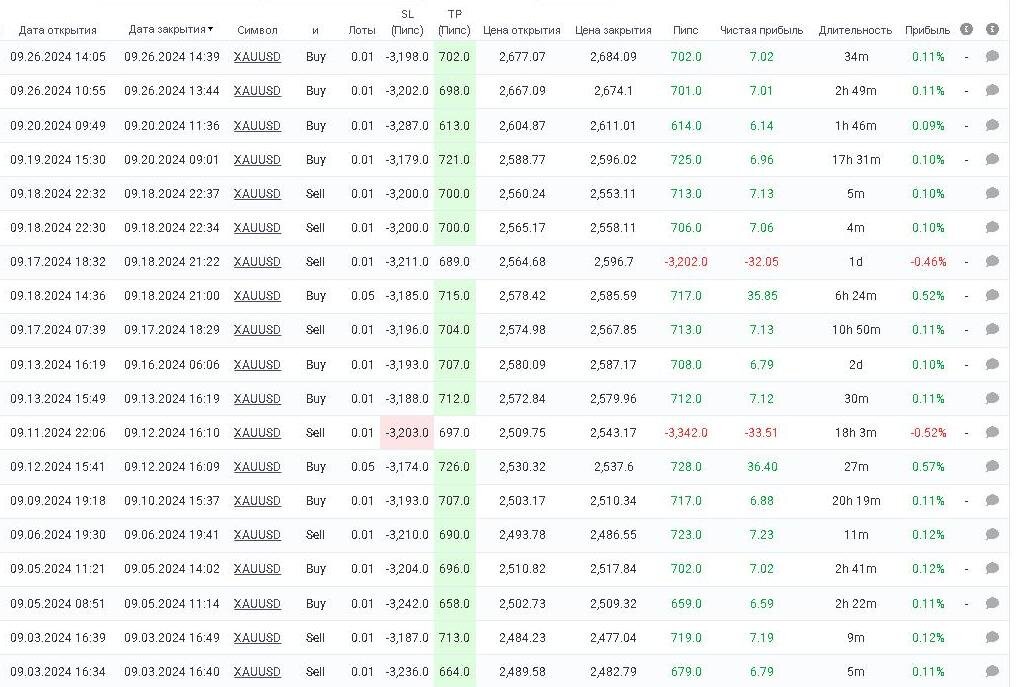The image size is (1025, 687).
Task: Sort by и (action) column header
Action: tap(315, 30)
